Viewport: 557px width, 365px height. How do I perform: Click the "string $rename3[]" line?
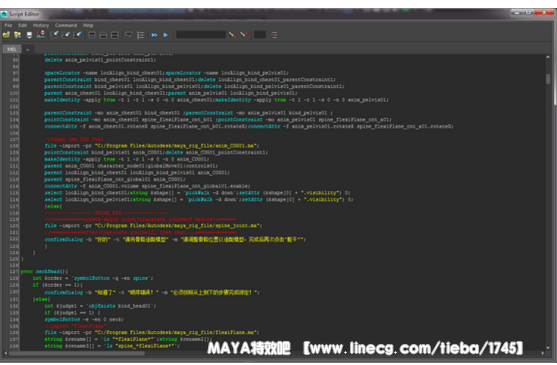point(112,346)
